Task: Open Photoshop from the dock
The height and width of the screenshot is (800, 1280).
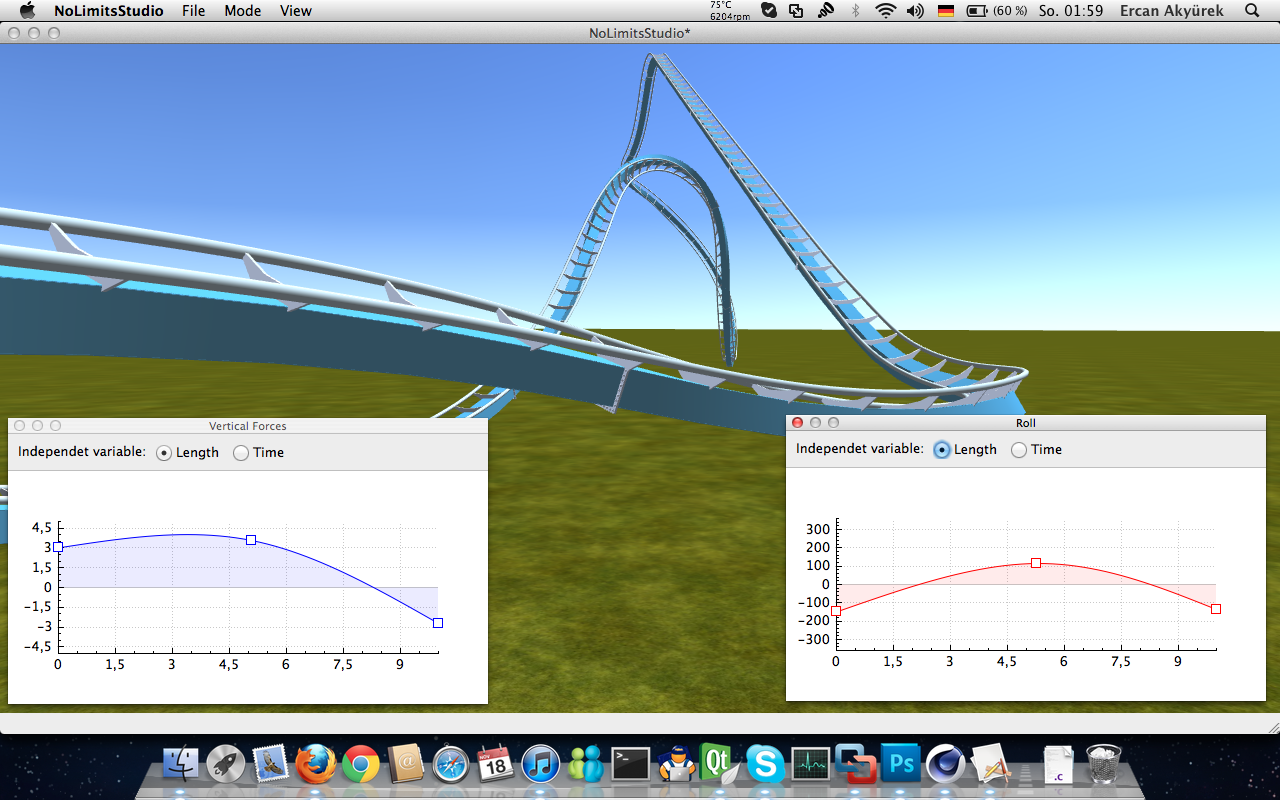Action: tap(902, 765)
